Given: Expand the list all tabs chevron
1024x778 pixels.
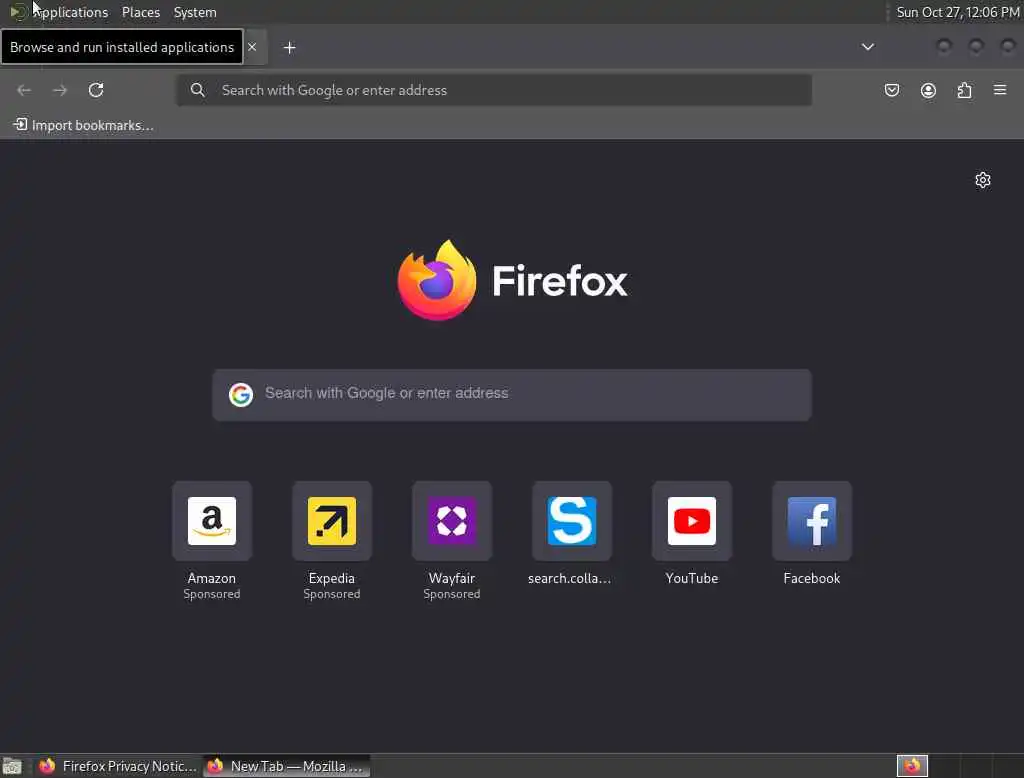Looking at the screenshot, I should [867, 47].
